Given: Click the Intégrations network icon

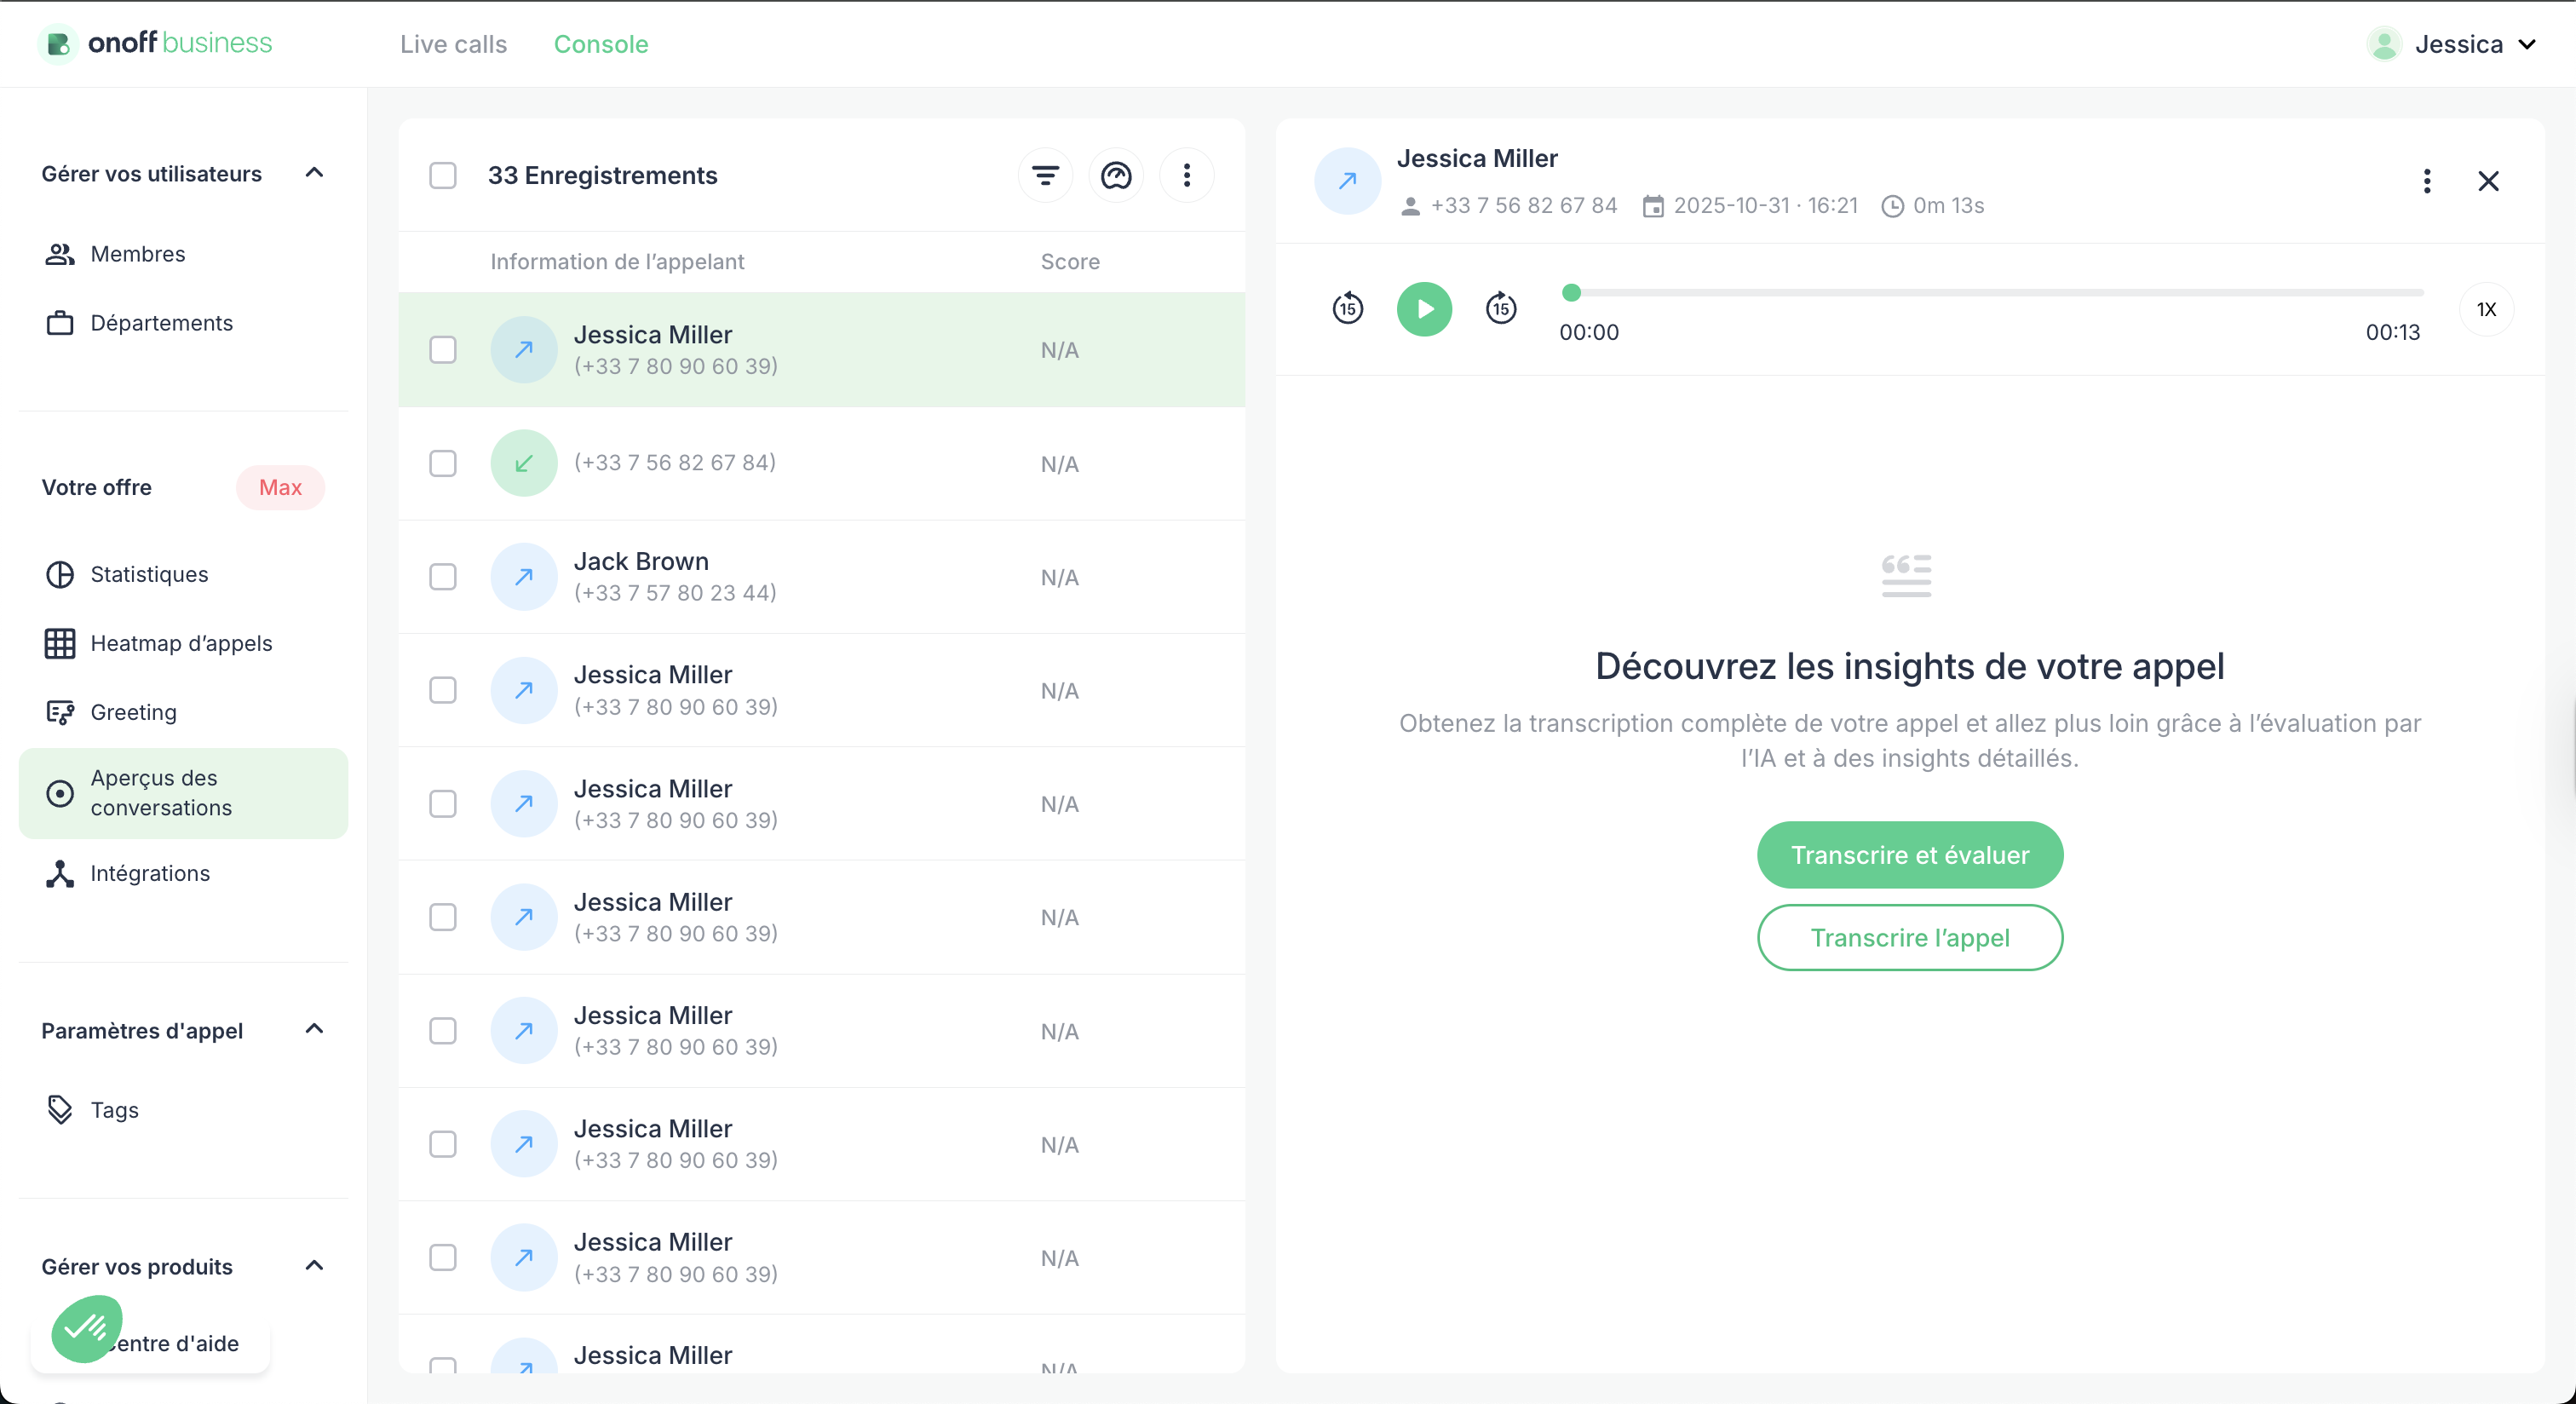Looking at the screenshot, I should (60, 873).
